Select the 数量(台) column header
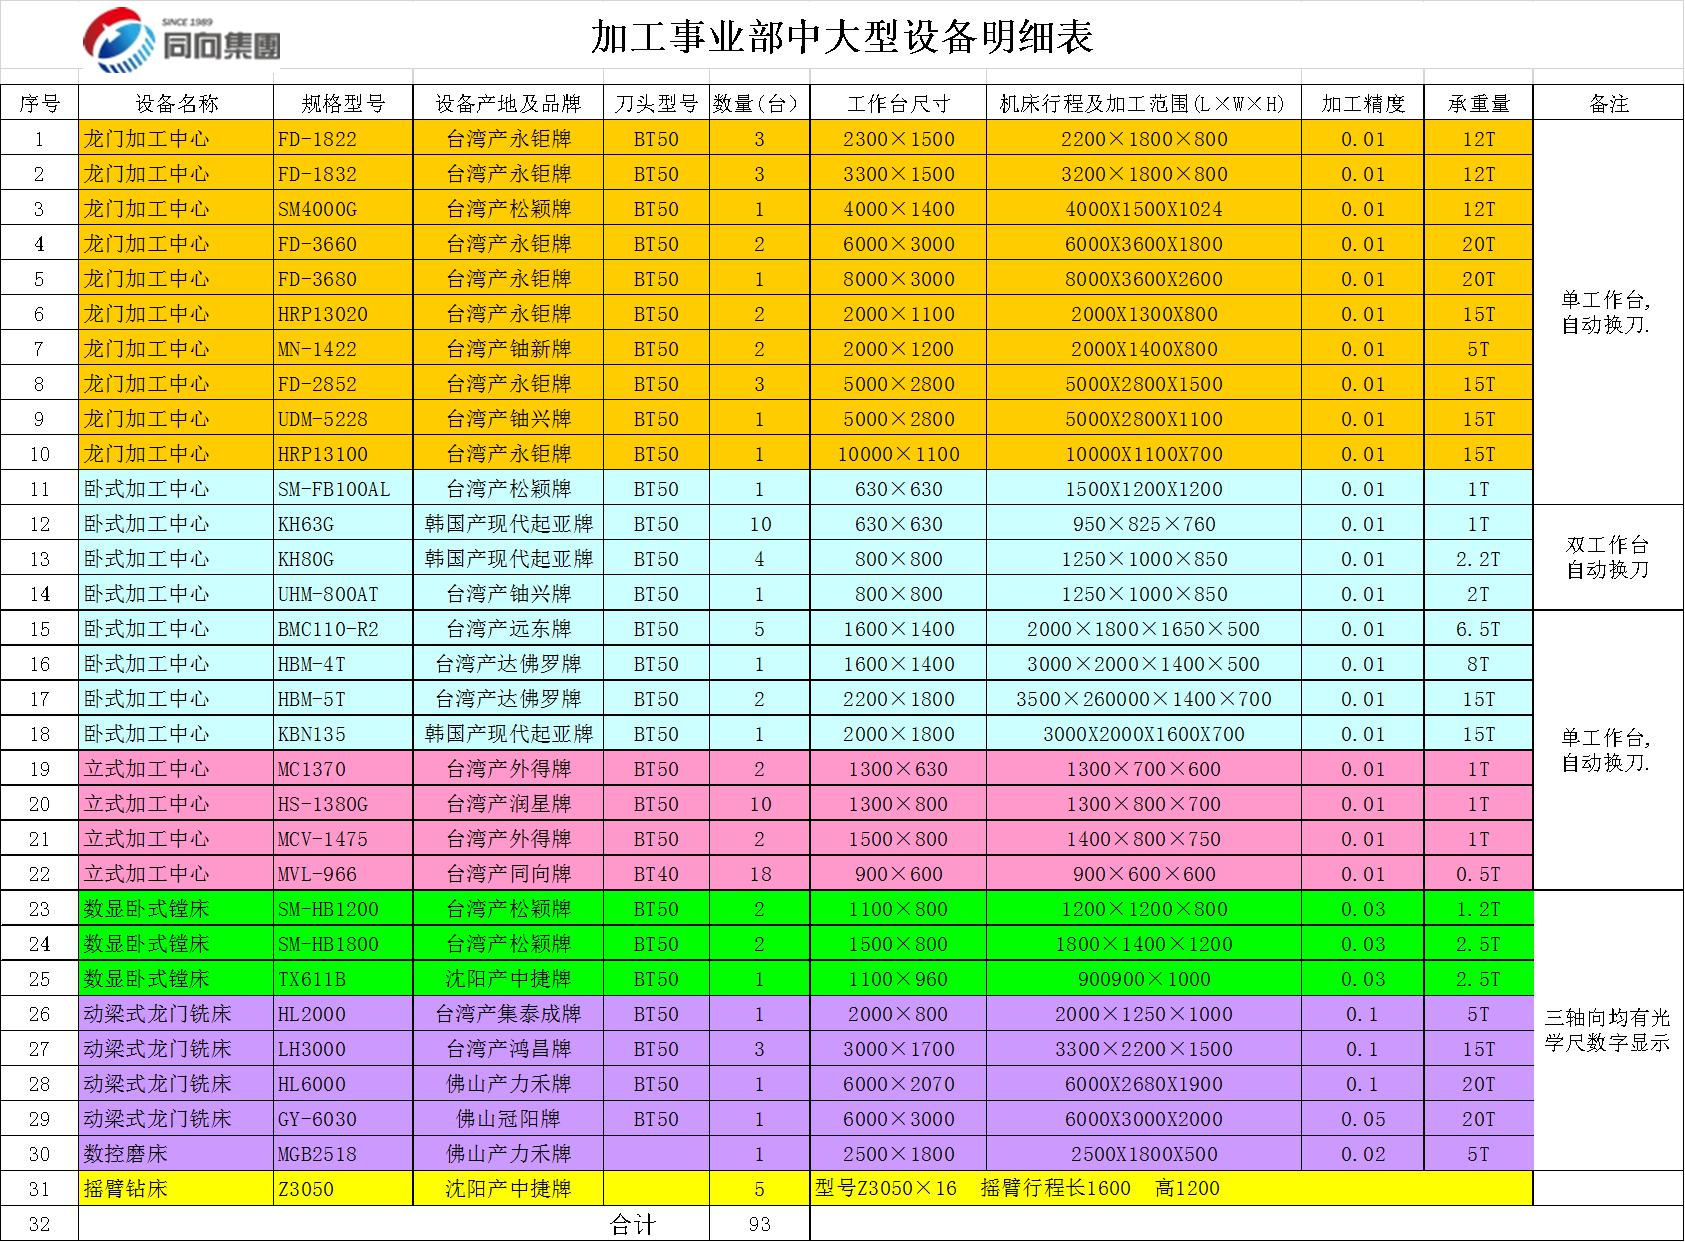Screen dimensions: 1685x1242 click(759, 103)
